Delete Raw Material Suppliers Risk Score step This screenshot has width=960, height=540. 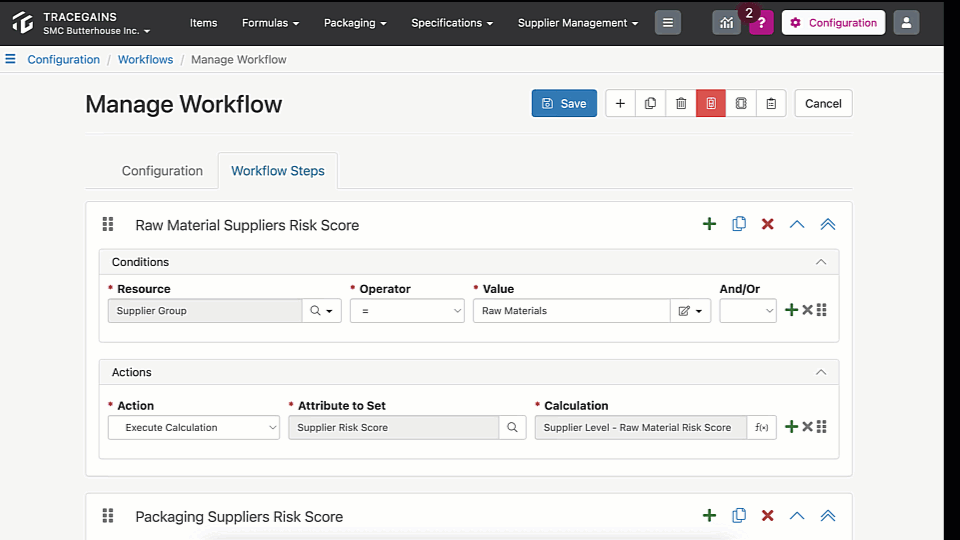pyautogui.click(x=767, y=224)
